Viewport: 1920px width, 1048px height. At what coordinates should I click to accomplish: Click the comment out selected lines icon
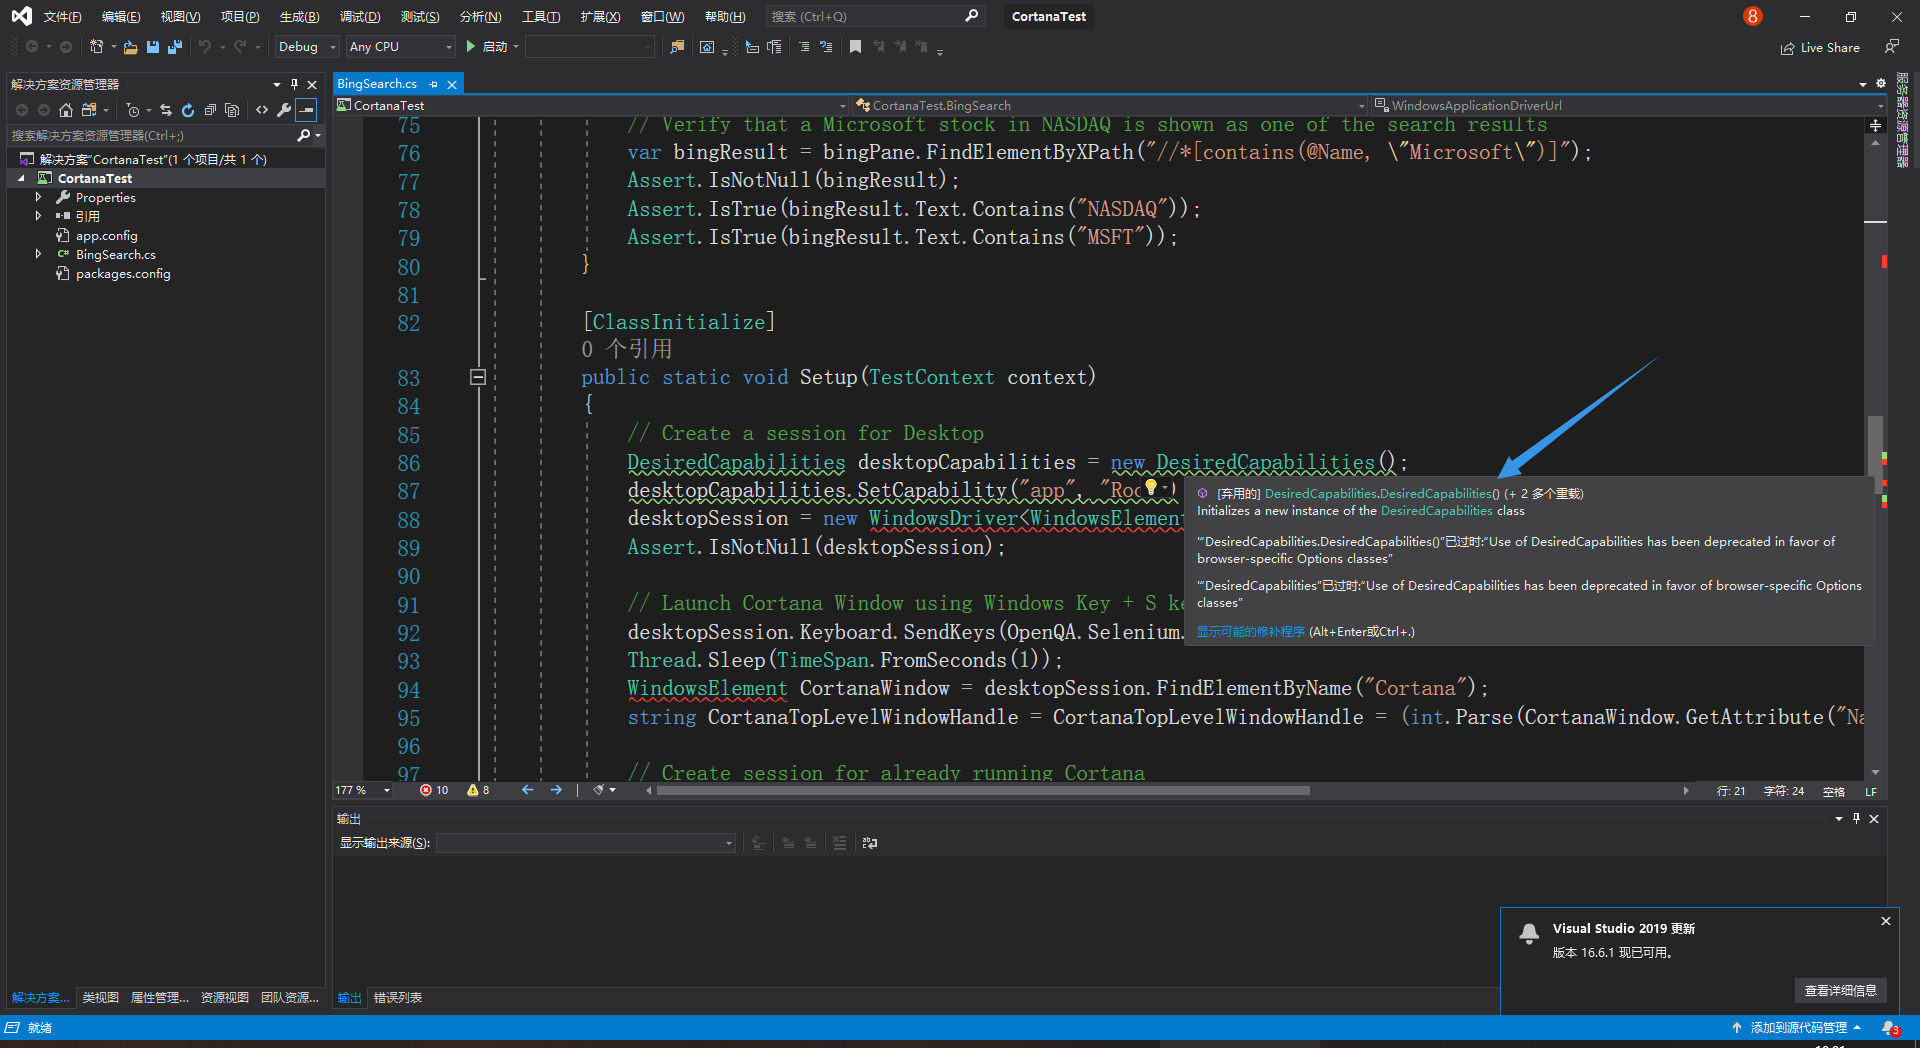[805, 46]
